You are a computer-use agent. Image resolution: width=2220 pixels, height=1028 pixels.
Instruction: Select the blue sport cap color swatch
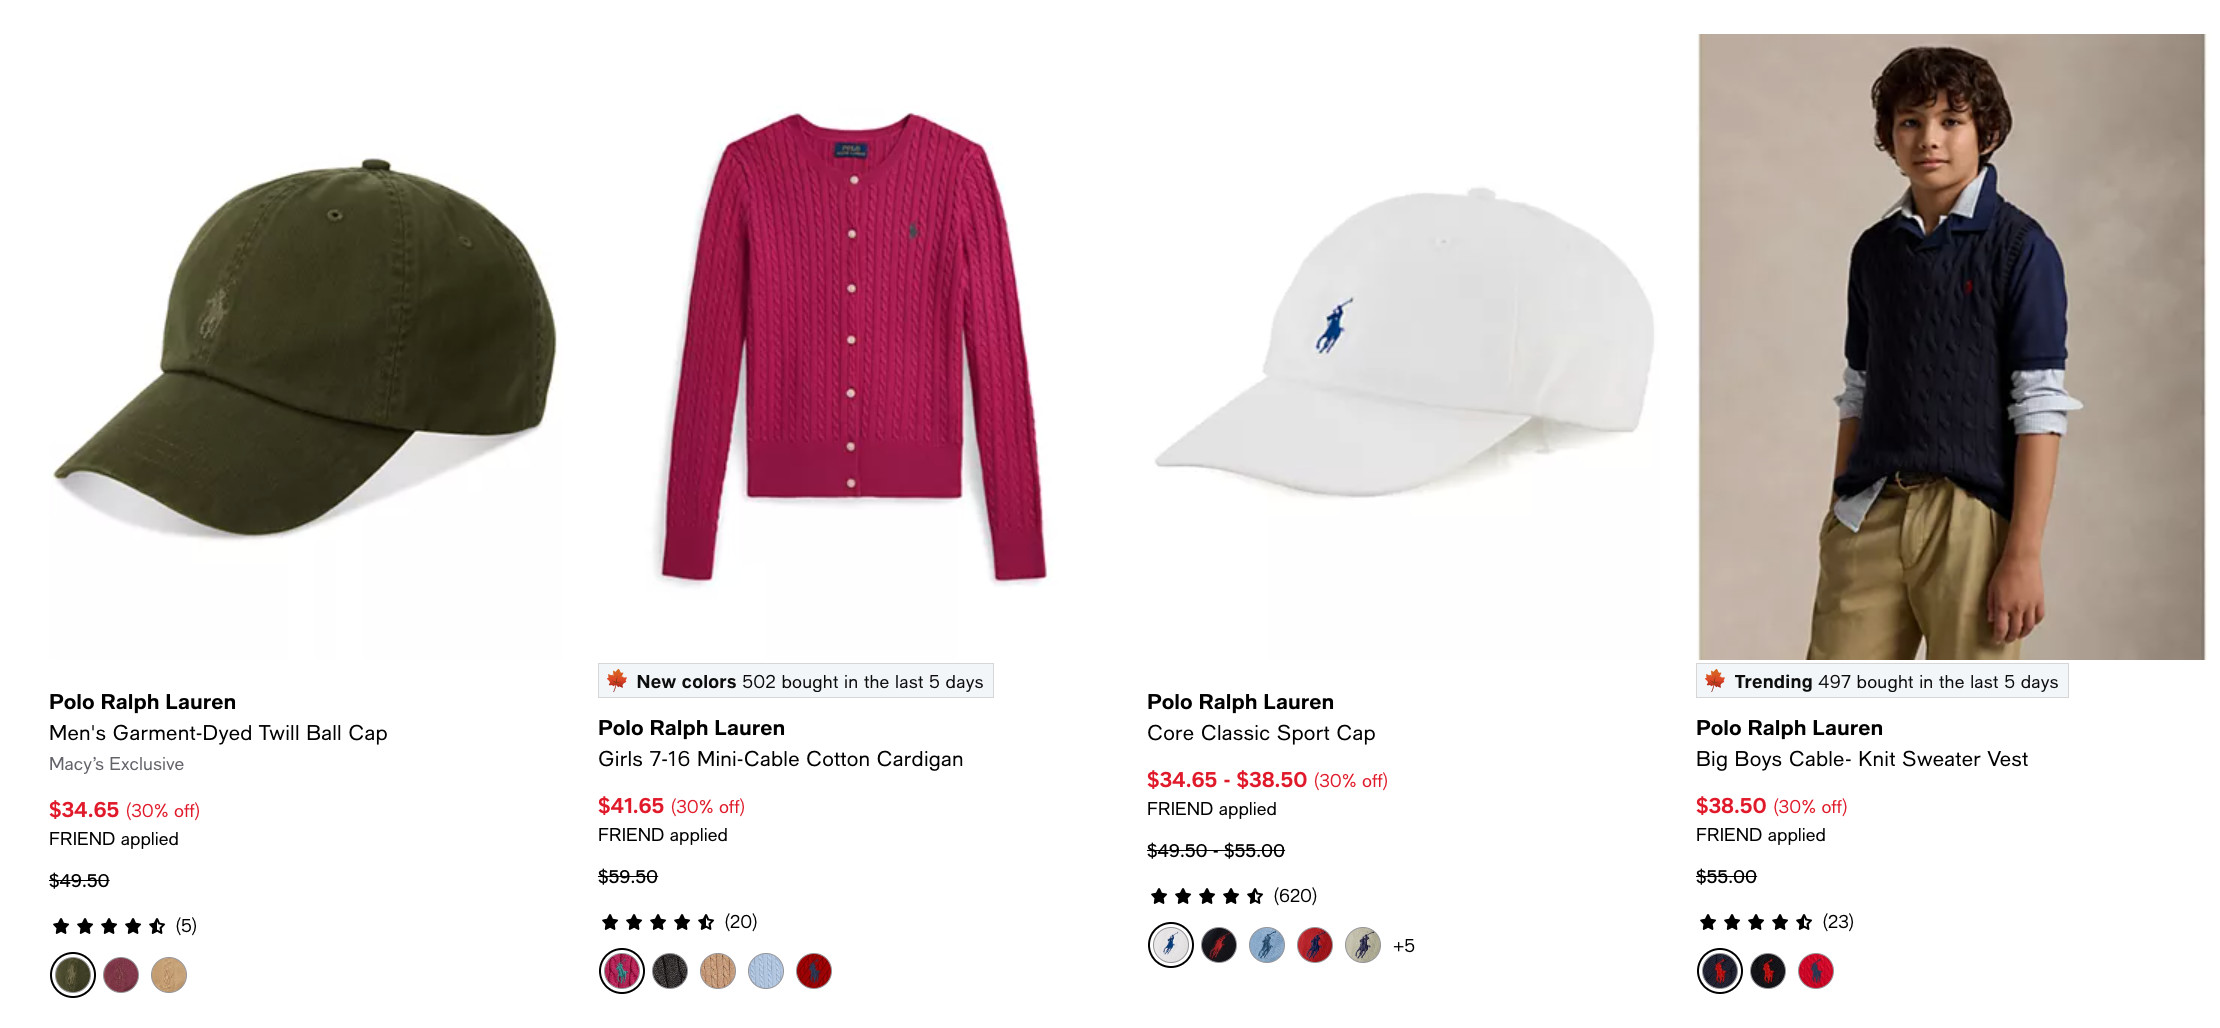tap(1267, 944)
